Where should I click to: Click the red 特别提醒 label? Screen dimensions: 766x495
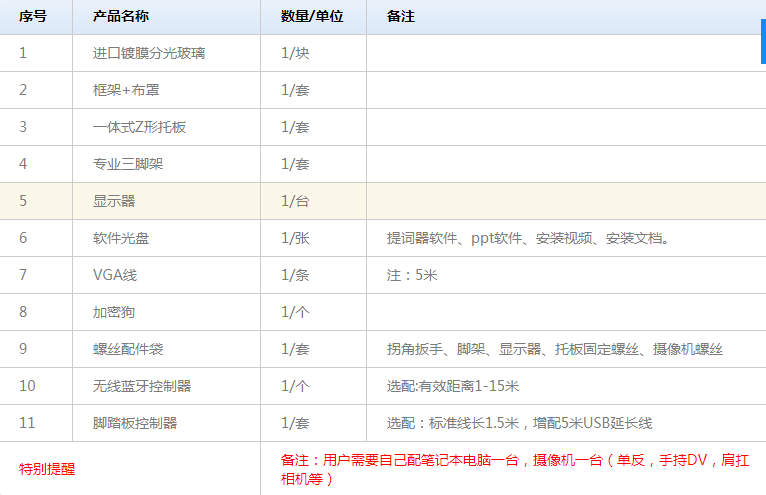coord(47,468)
